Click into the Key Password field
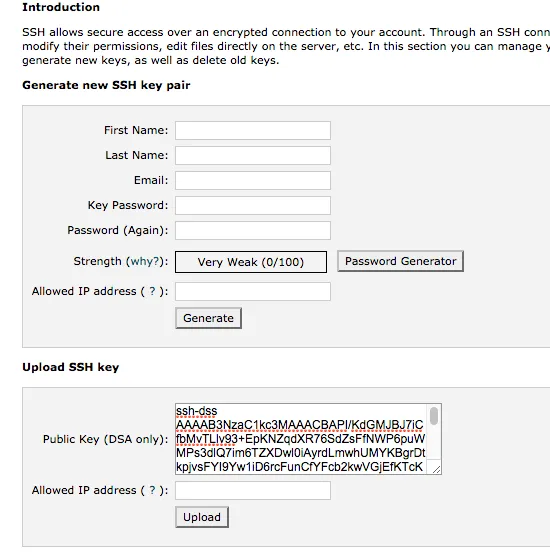This screenshot has height=558, width=550. (253, 205)
